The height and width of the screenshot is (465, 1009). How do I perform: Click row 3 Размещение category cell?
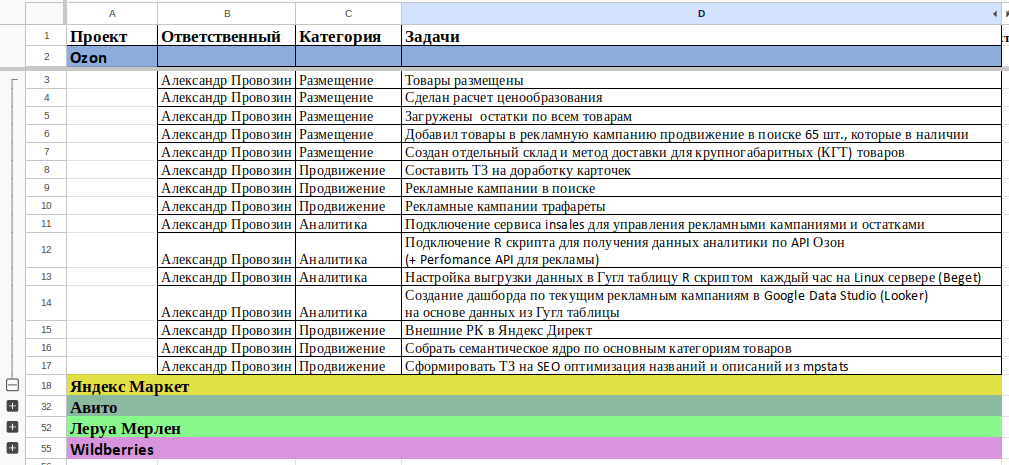pos(348,80)
